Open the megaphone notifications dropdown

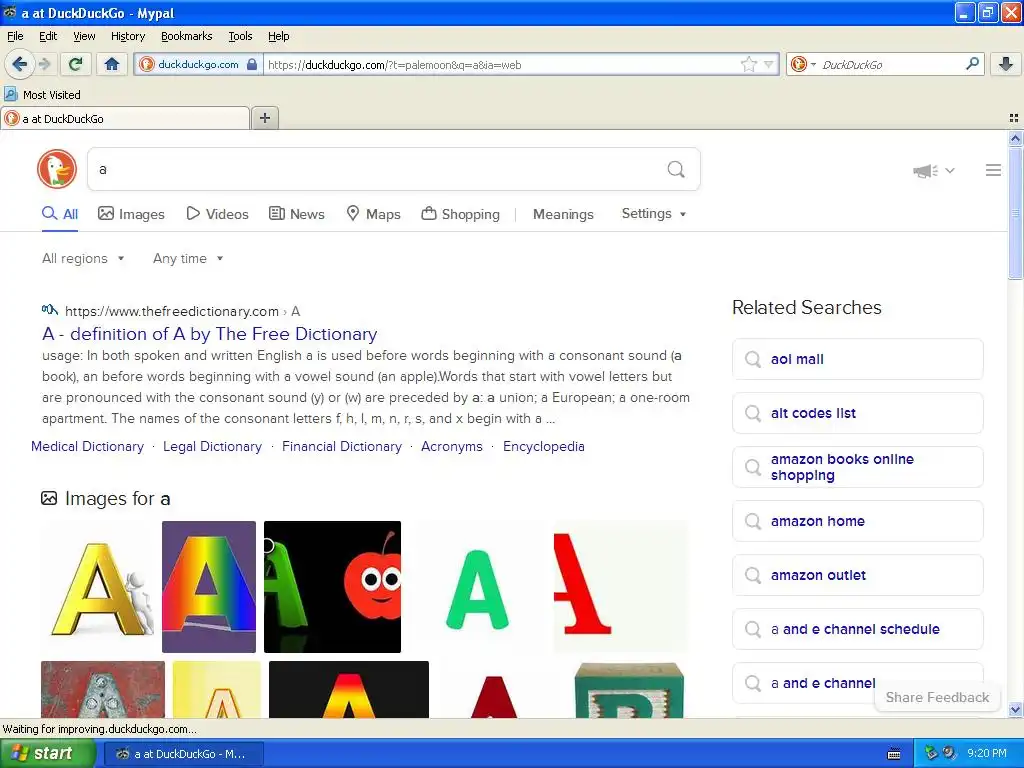coord(933,171)
